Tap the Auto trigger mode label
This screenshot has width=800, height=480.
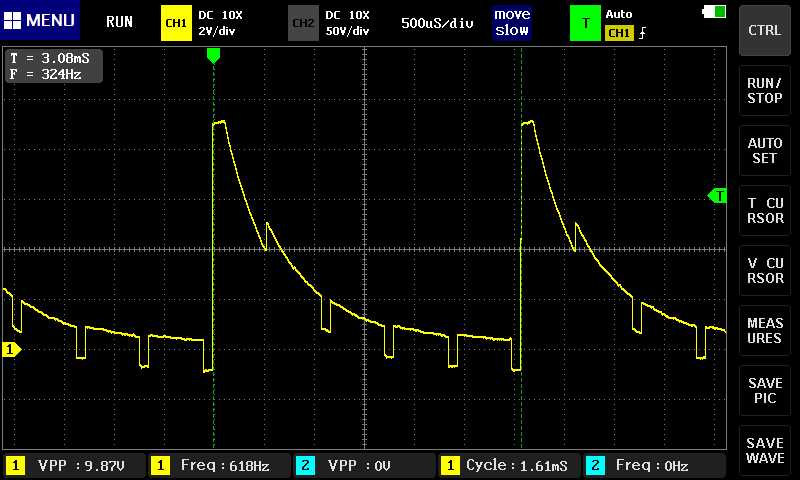pos(619,14)
